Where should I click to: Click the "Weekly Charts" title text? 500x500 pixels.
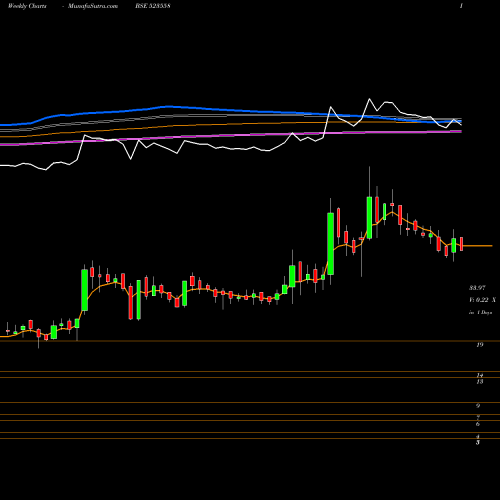click(27, 6)
